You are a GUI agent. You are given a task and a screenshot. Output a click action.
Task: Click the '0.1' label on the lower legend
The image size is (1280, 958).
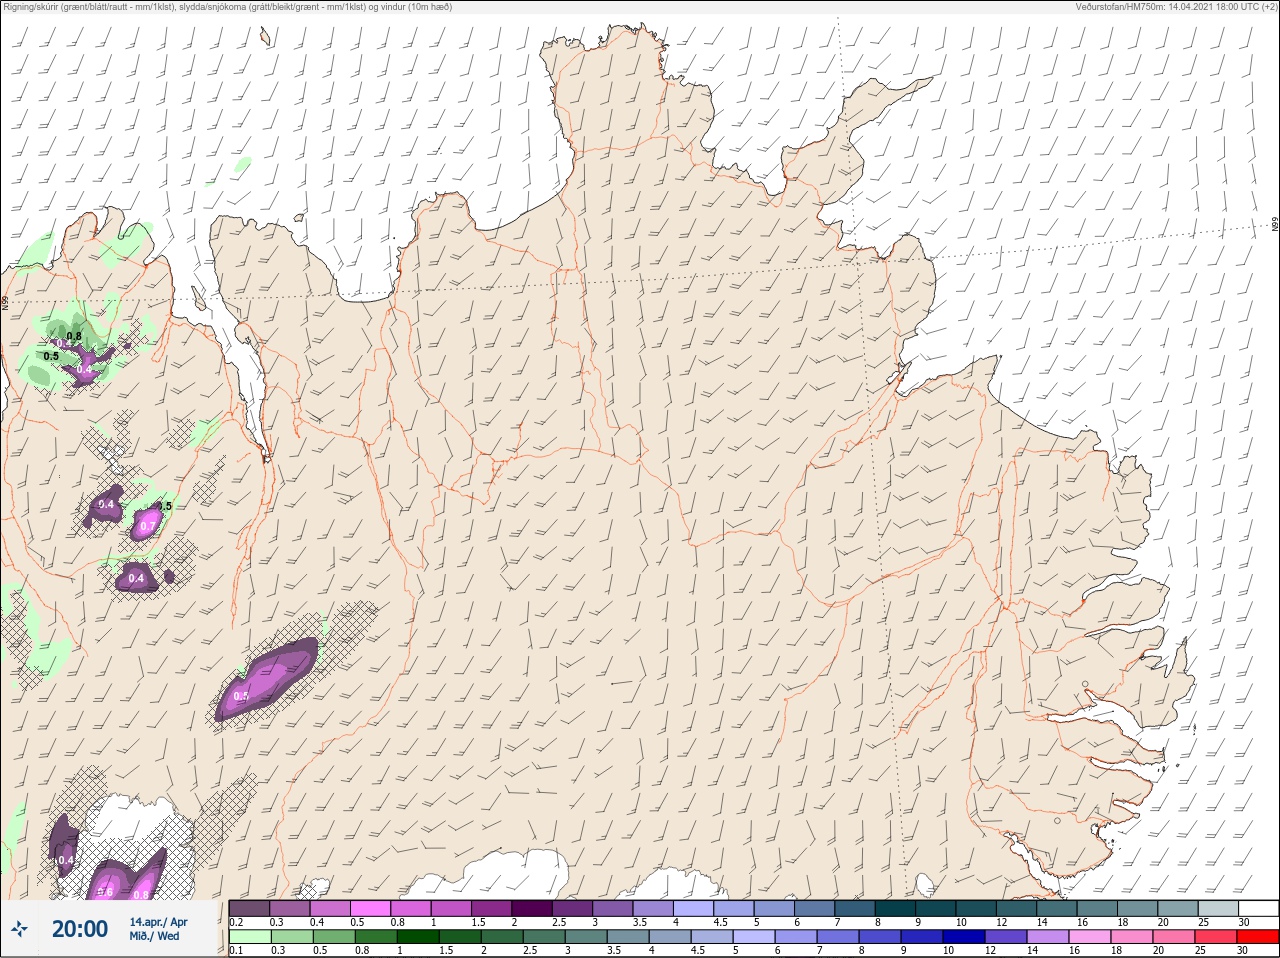point(236,950)
